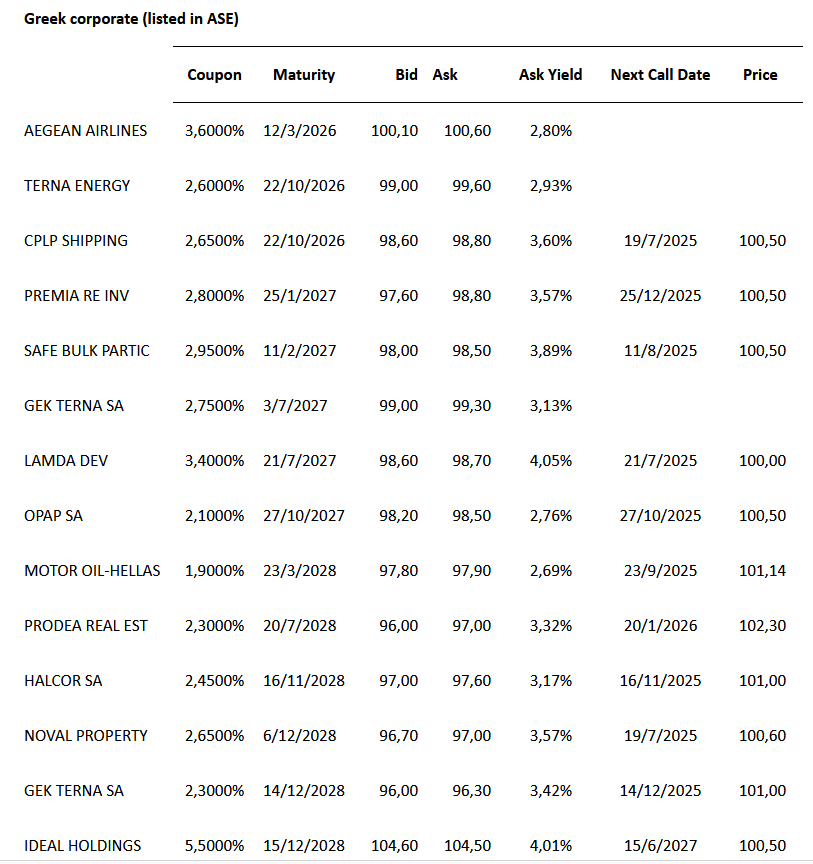813x864 pixels.
Task: Select the IDEAL HOLDINGS row label
Action: coord(83,846)
